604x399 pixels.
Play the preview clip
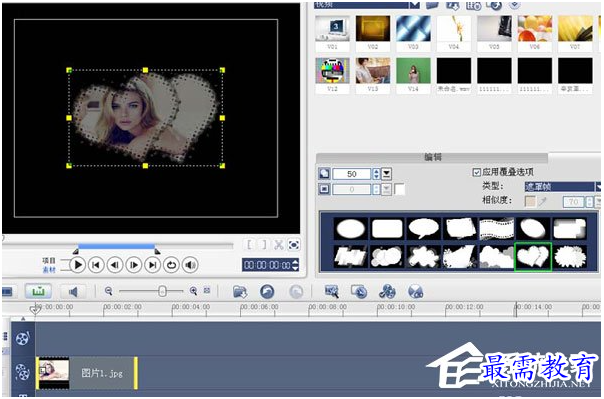(77, 265)
